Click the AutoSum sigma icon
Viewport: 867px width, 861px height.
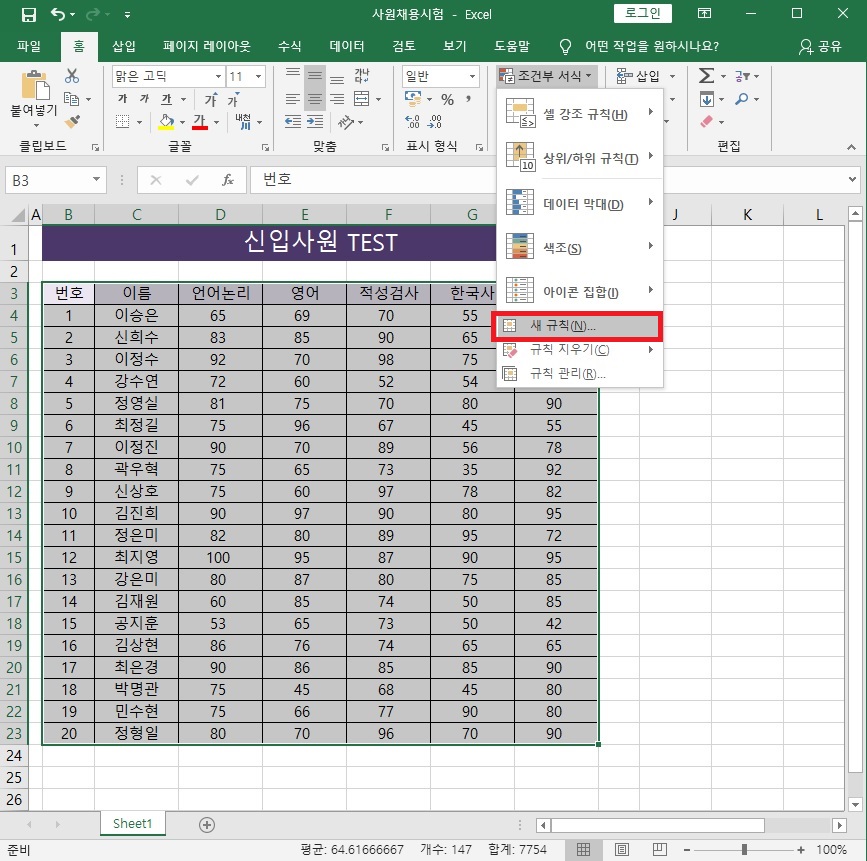tap(707, 76)
